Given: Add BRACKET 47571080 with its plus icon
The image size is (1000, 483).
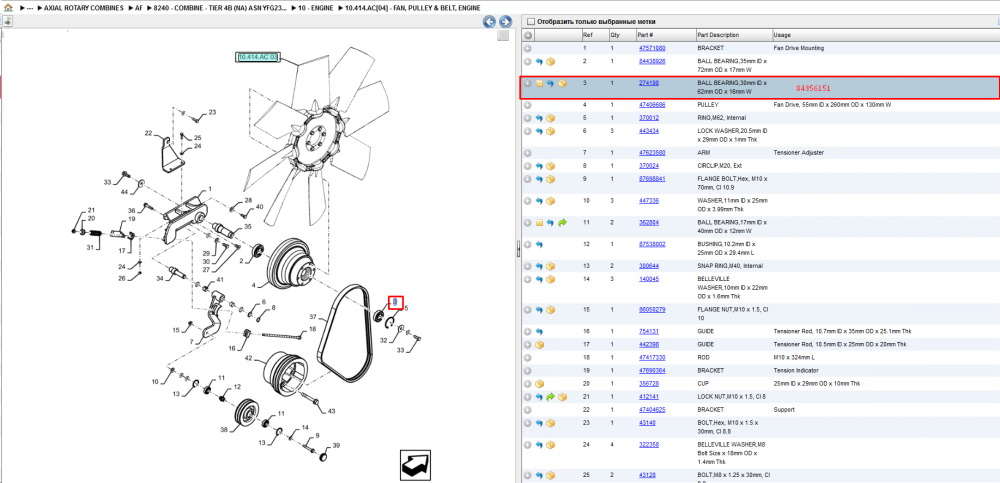Looking at the screenshot, I should pos(528,48).
